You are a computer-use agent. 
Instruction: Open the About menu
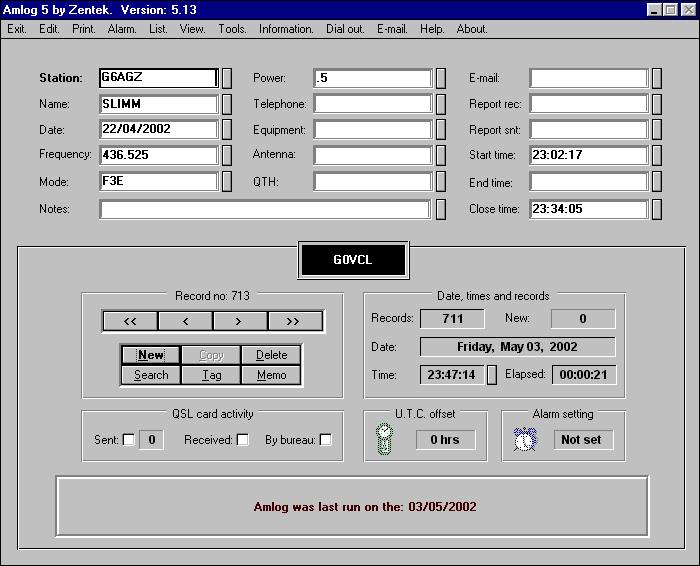click(x=471, y=29)
